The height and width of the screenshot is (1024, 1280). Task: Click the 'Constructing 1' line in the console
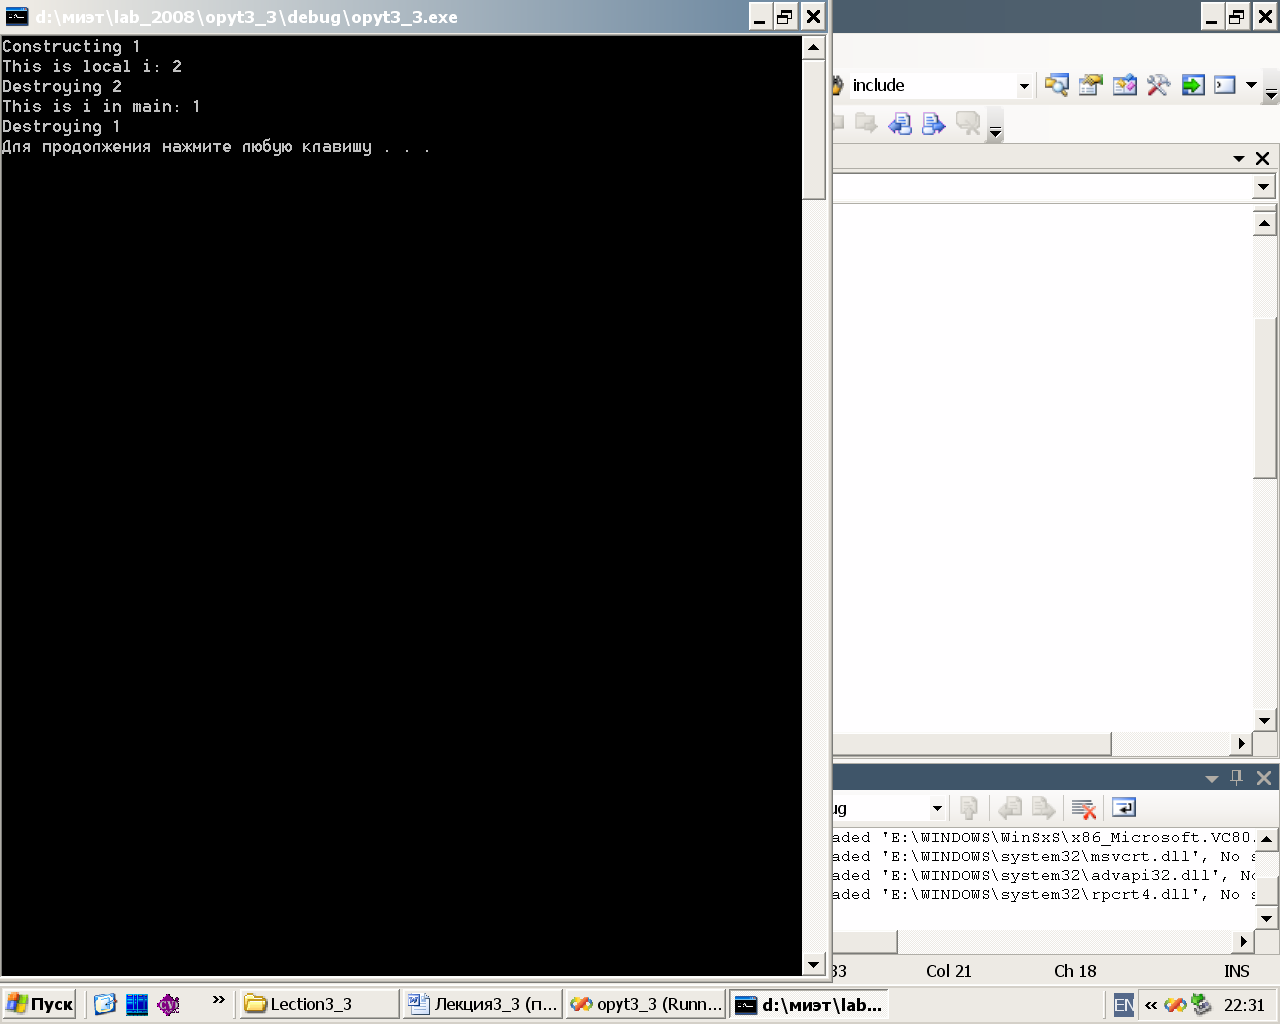(x=71, y=46)
